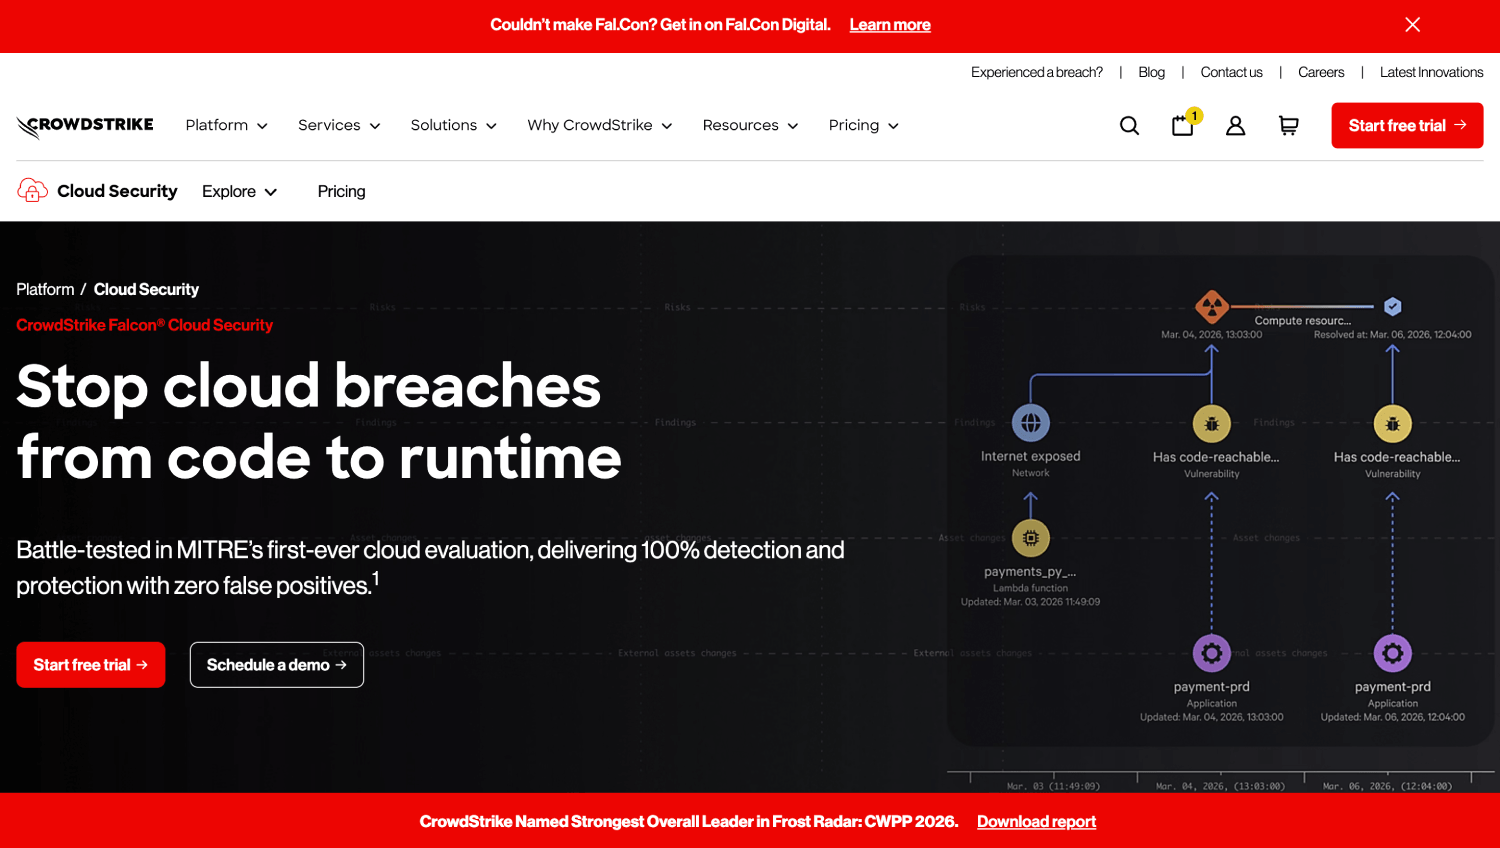Expand the Services menu

[x=339, y=125]
